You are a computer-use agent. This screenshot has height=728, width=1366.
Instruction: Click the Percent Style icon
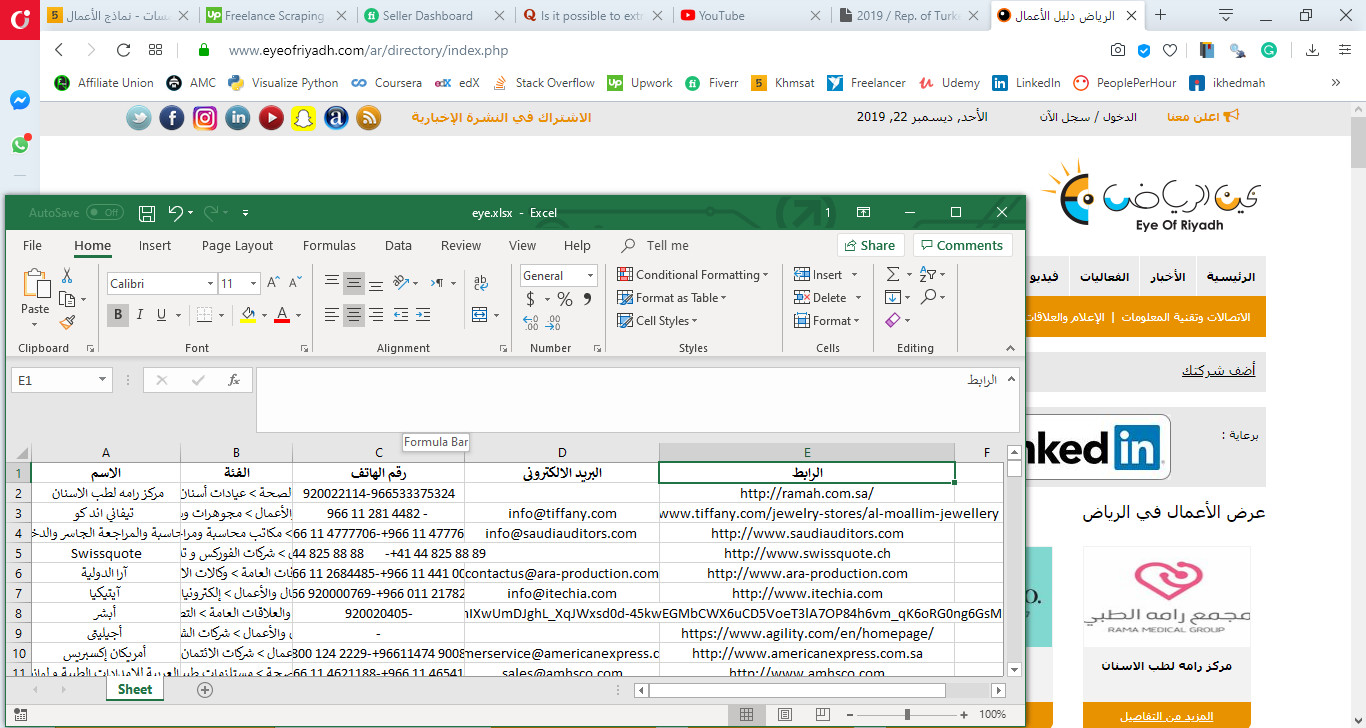tap(565, 299)
